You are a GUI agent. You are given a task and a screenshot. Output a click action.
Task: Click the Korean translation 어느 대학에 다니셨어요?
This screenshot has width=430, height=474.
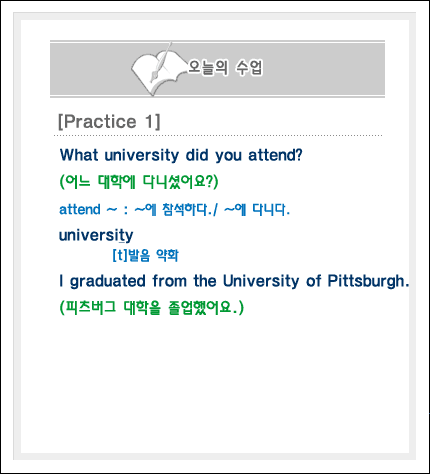click(139, 182)
